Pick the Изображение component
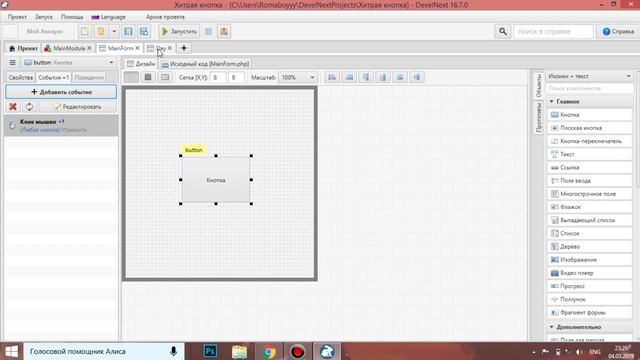This screenshot has height=360, width=640. [590, 260]
